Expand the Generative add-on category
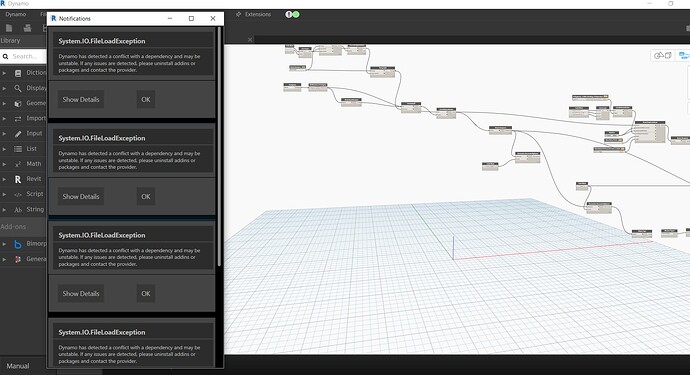Viewport: 690px width, 375px height. (4, 259)
